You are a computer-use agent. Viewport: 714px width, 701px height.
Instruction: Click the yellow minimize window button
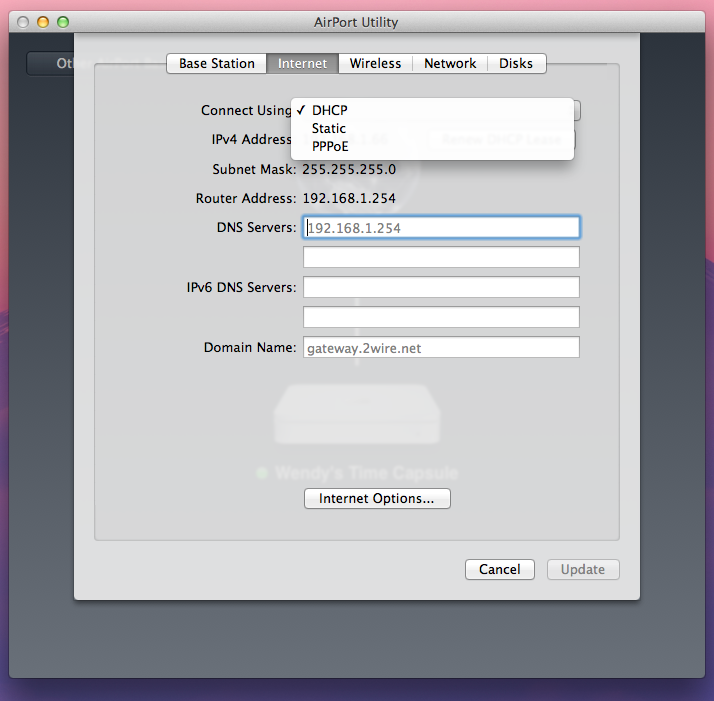(43, 22)
